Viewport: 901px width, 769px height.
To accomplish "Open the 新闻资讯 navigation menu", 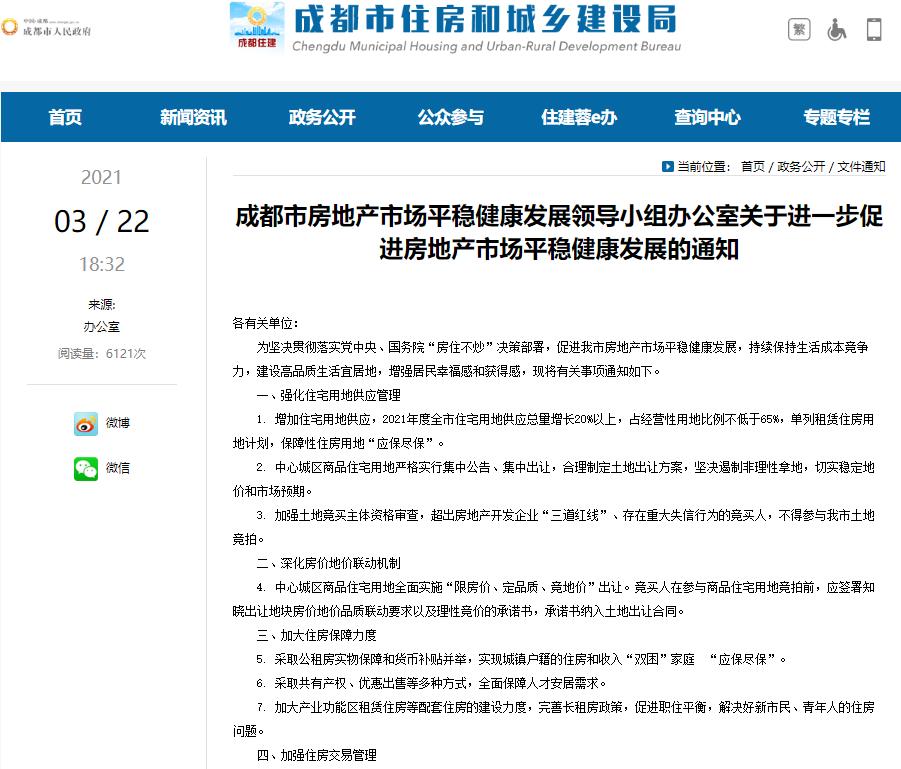I will [x=194, y=117].
